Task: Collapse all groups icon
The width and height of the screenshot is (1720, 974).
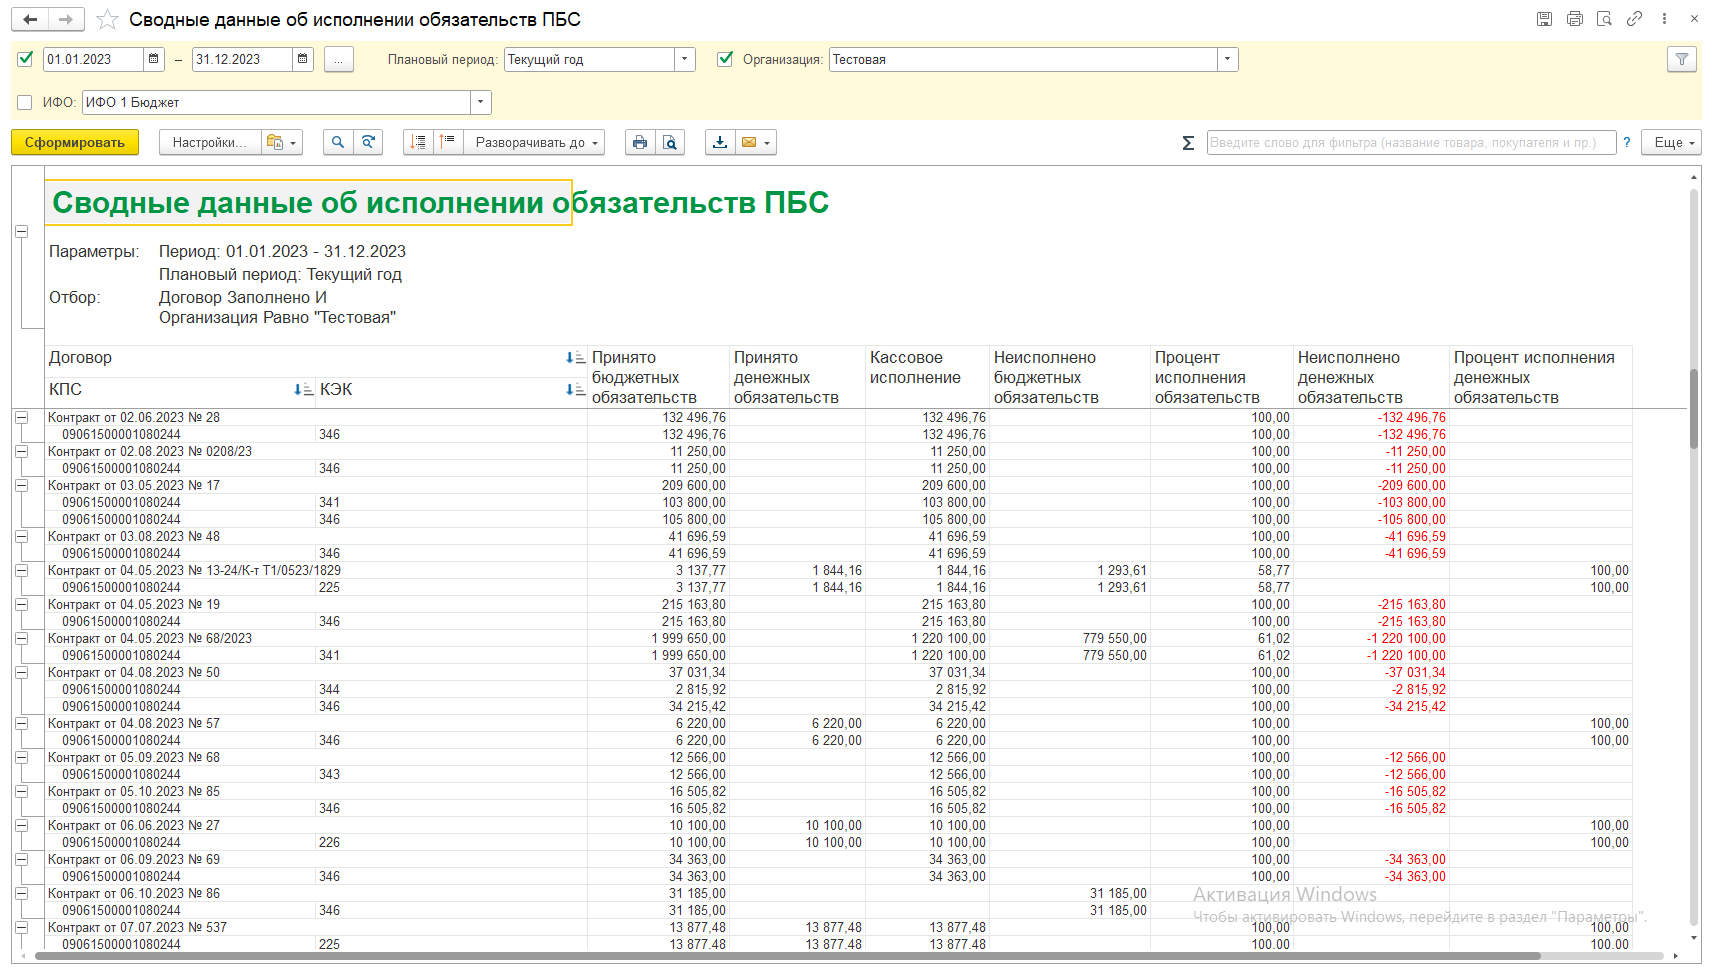Action: tap(419, 143)
